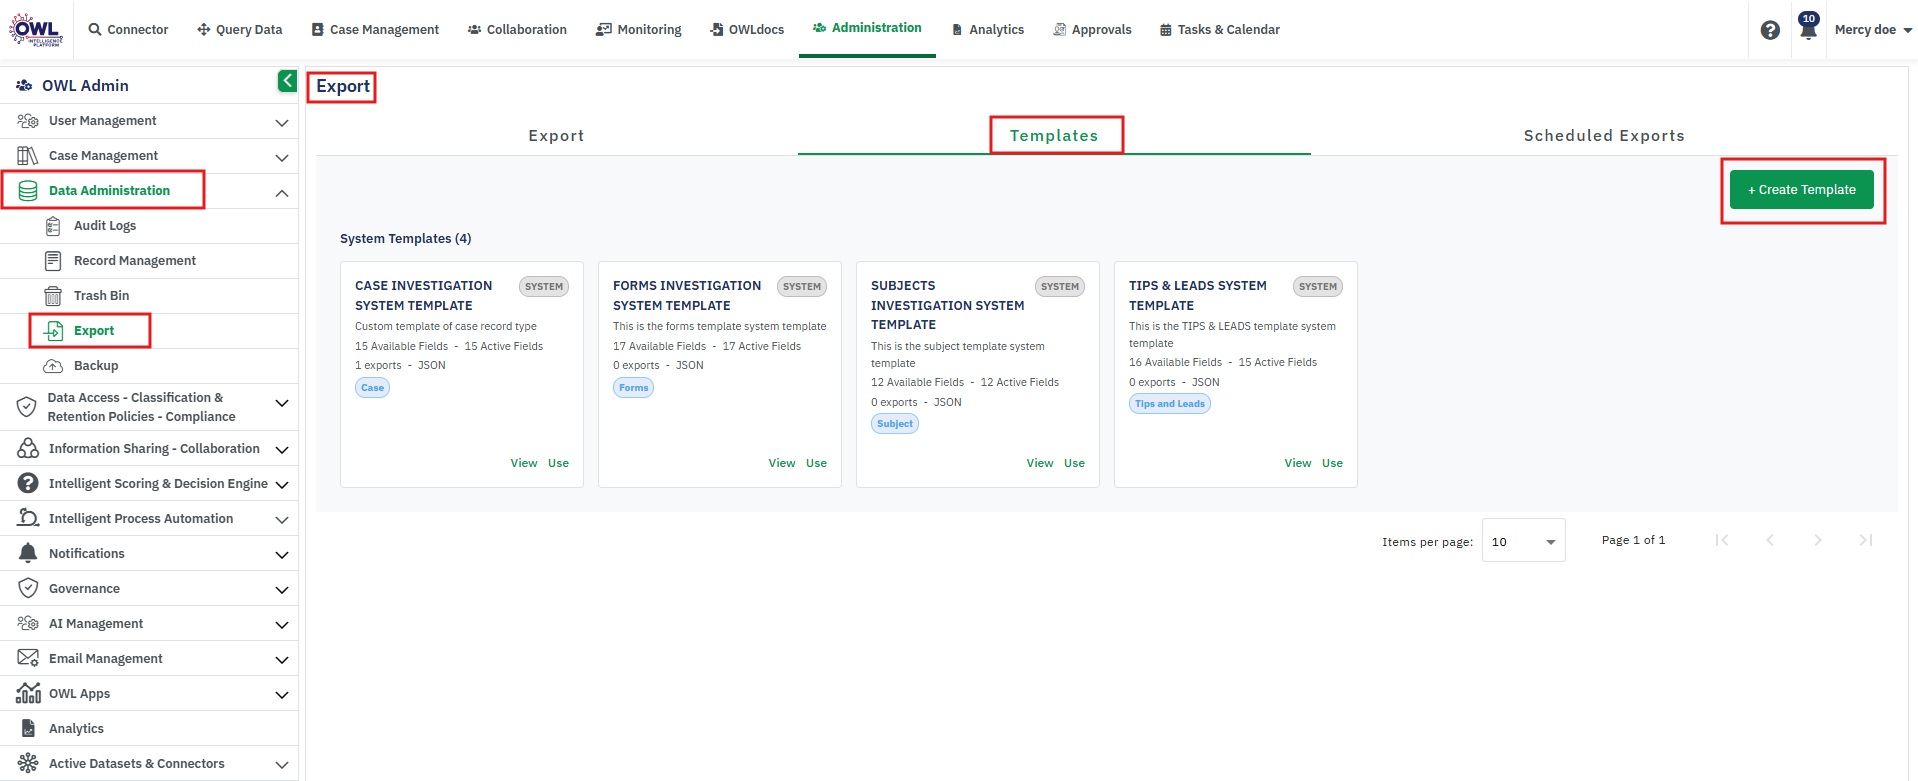Open the Monitoring menu
This screenshot has width=1918, height=781.
point(639,30)
